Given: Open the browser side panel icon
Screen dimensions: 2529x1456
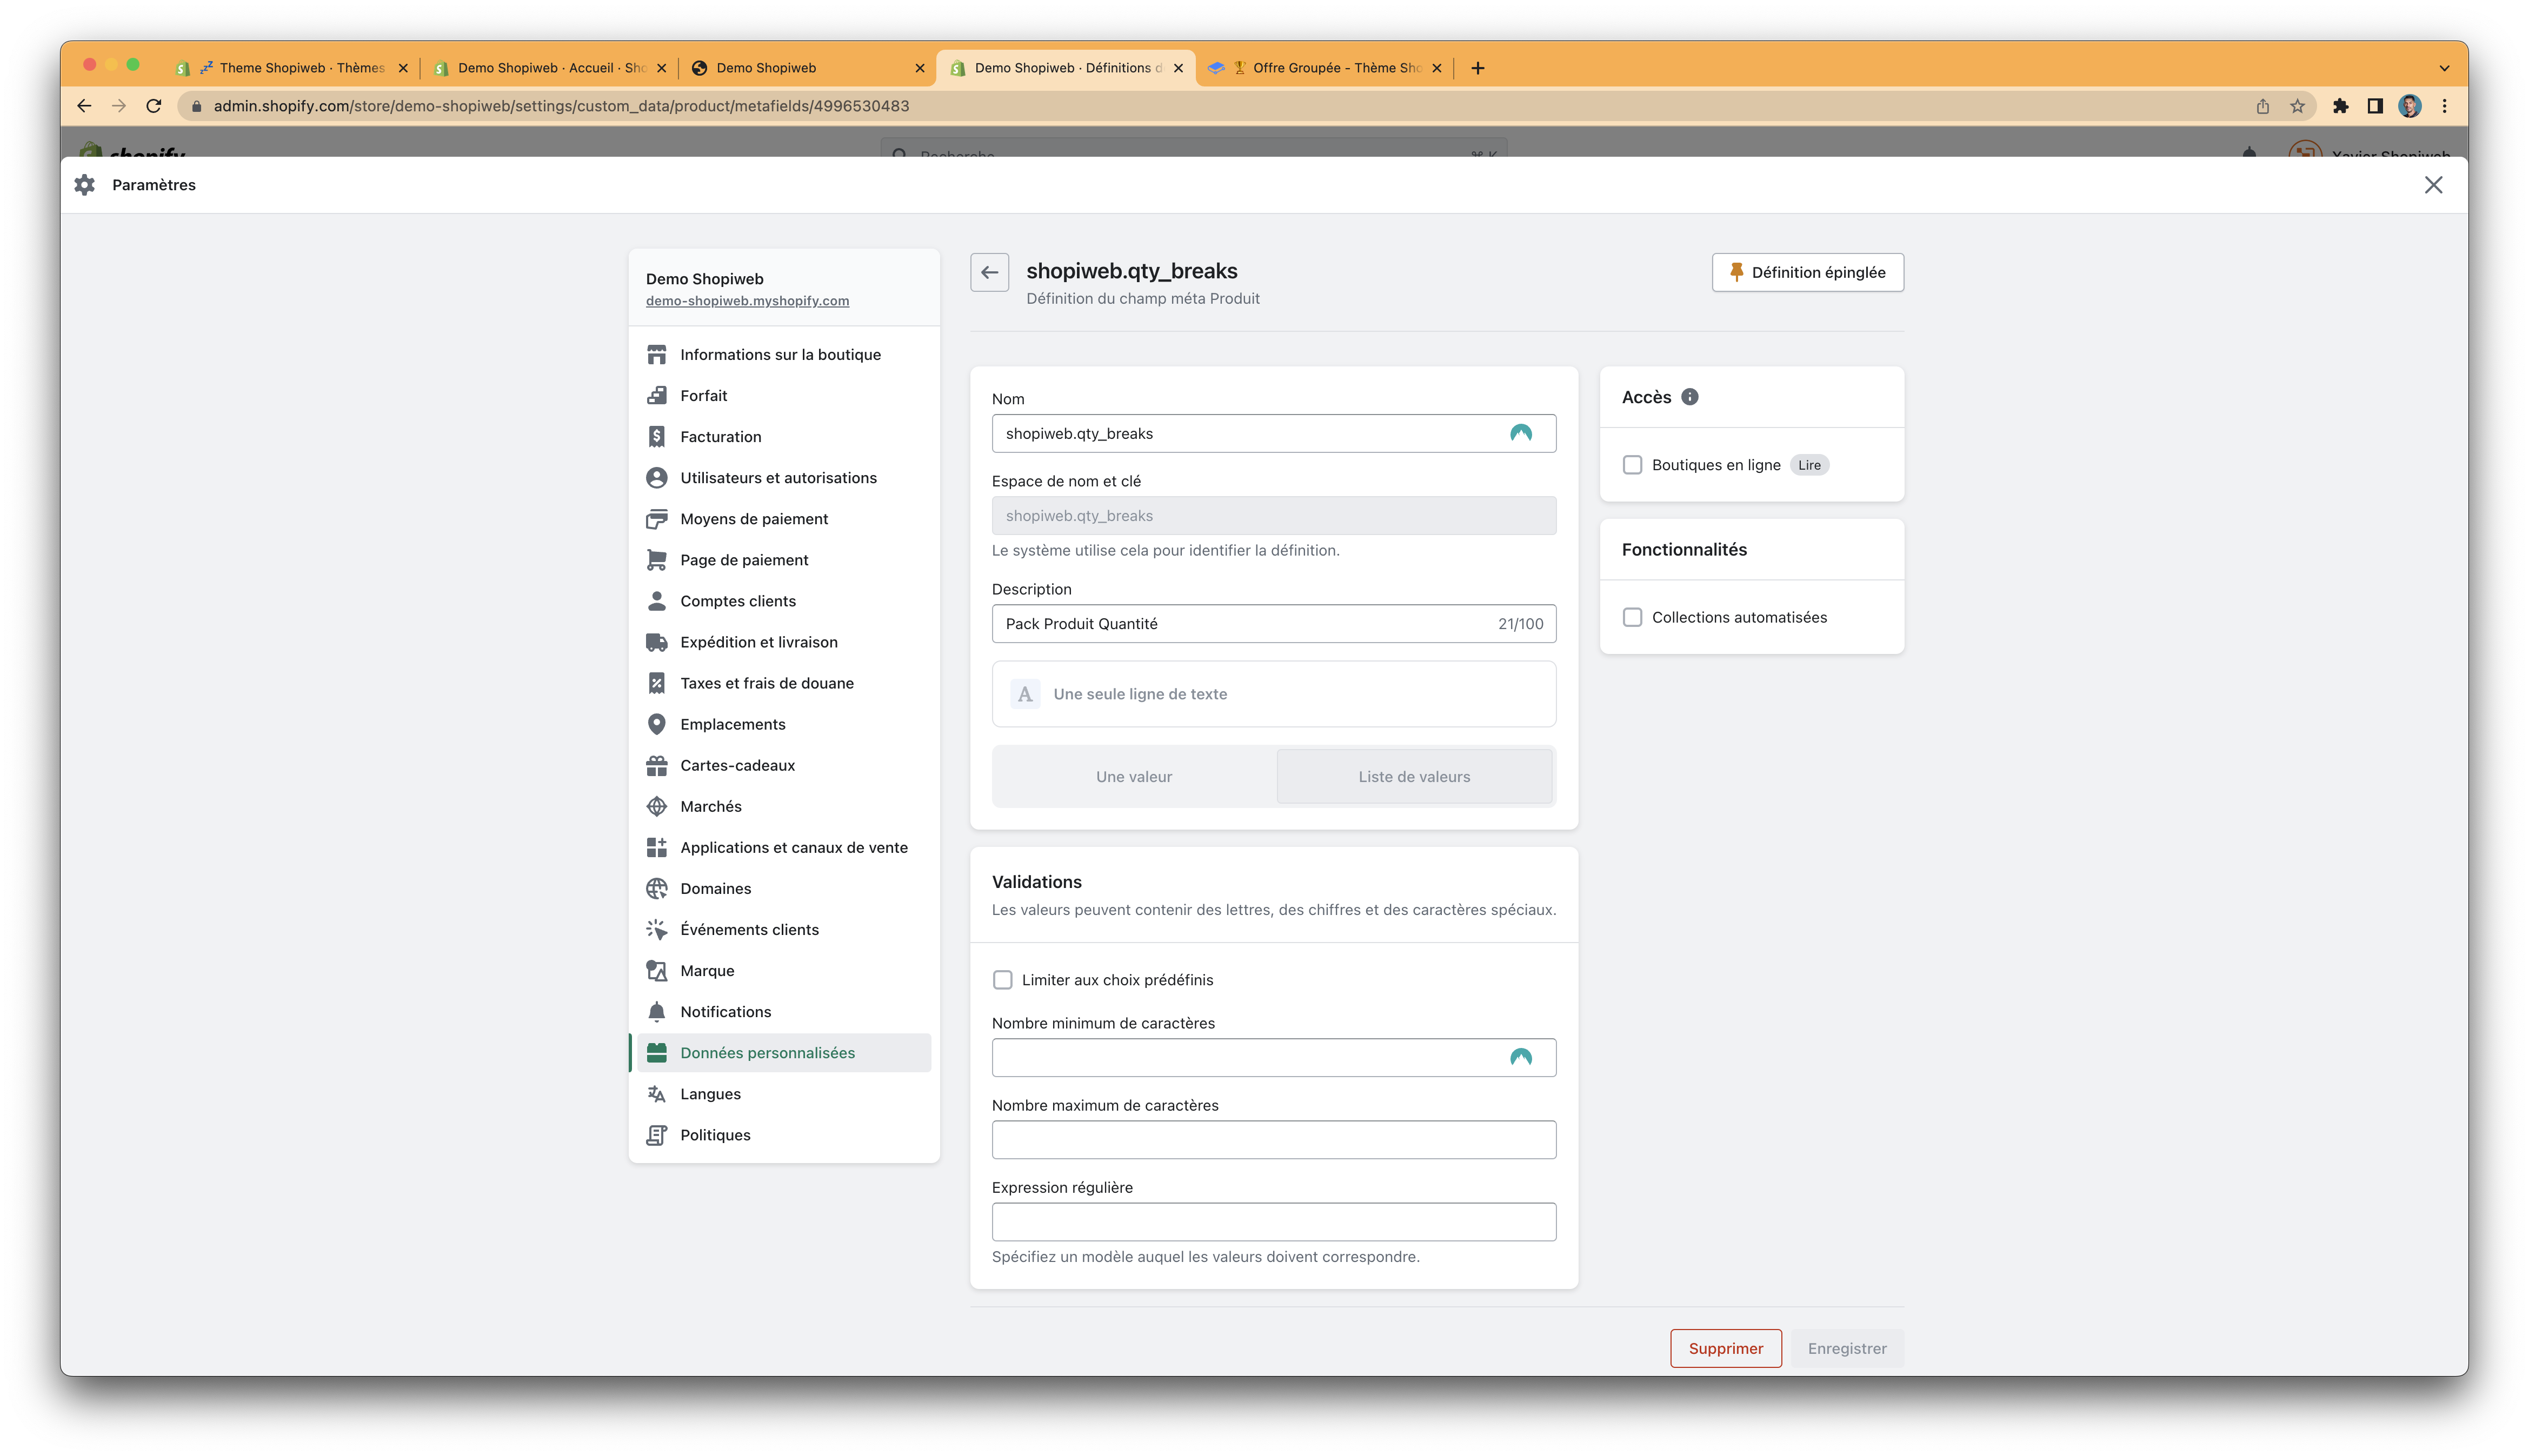Looking at the screenshot, I should click(2374, 106).
